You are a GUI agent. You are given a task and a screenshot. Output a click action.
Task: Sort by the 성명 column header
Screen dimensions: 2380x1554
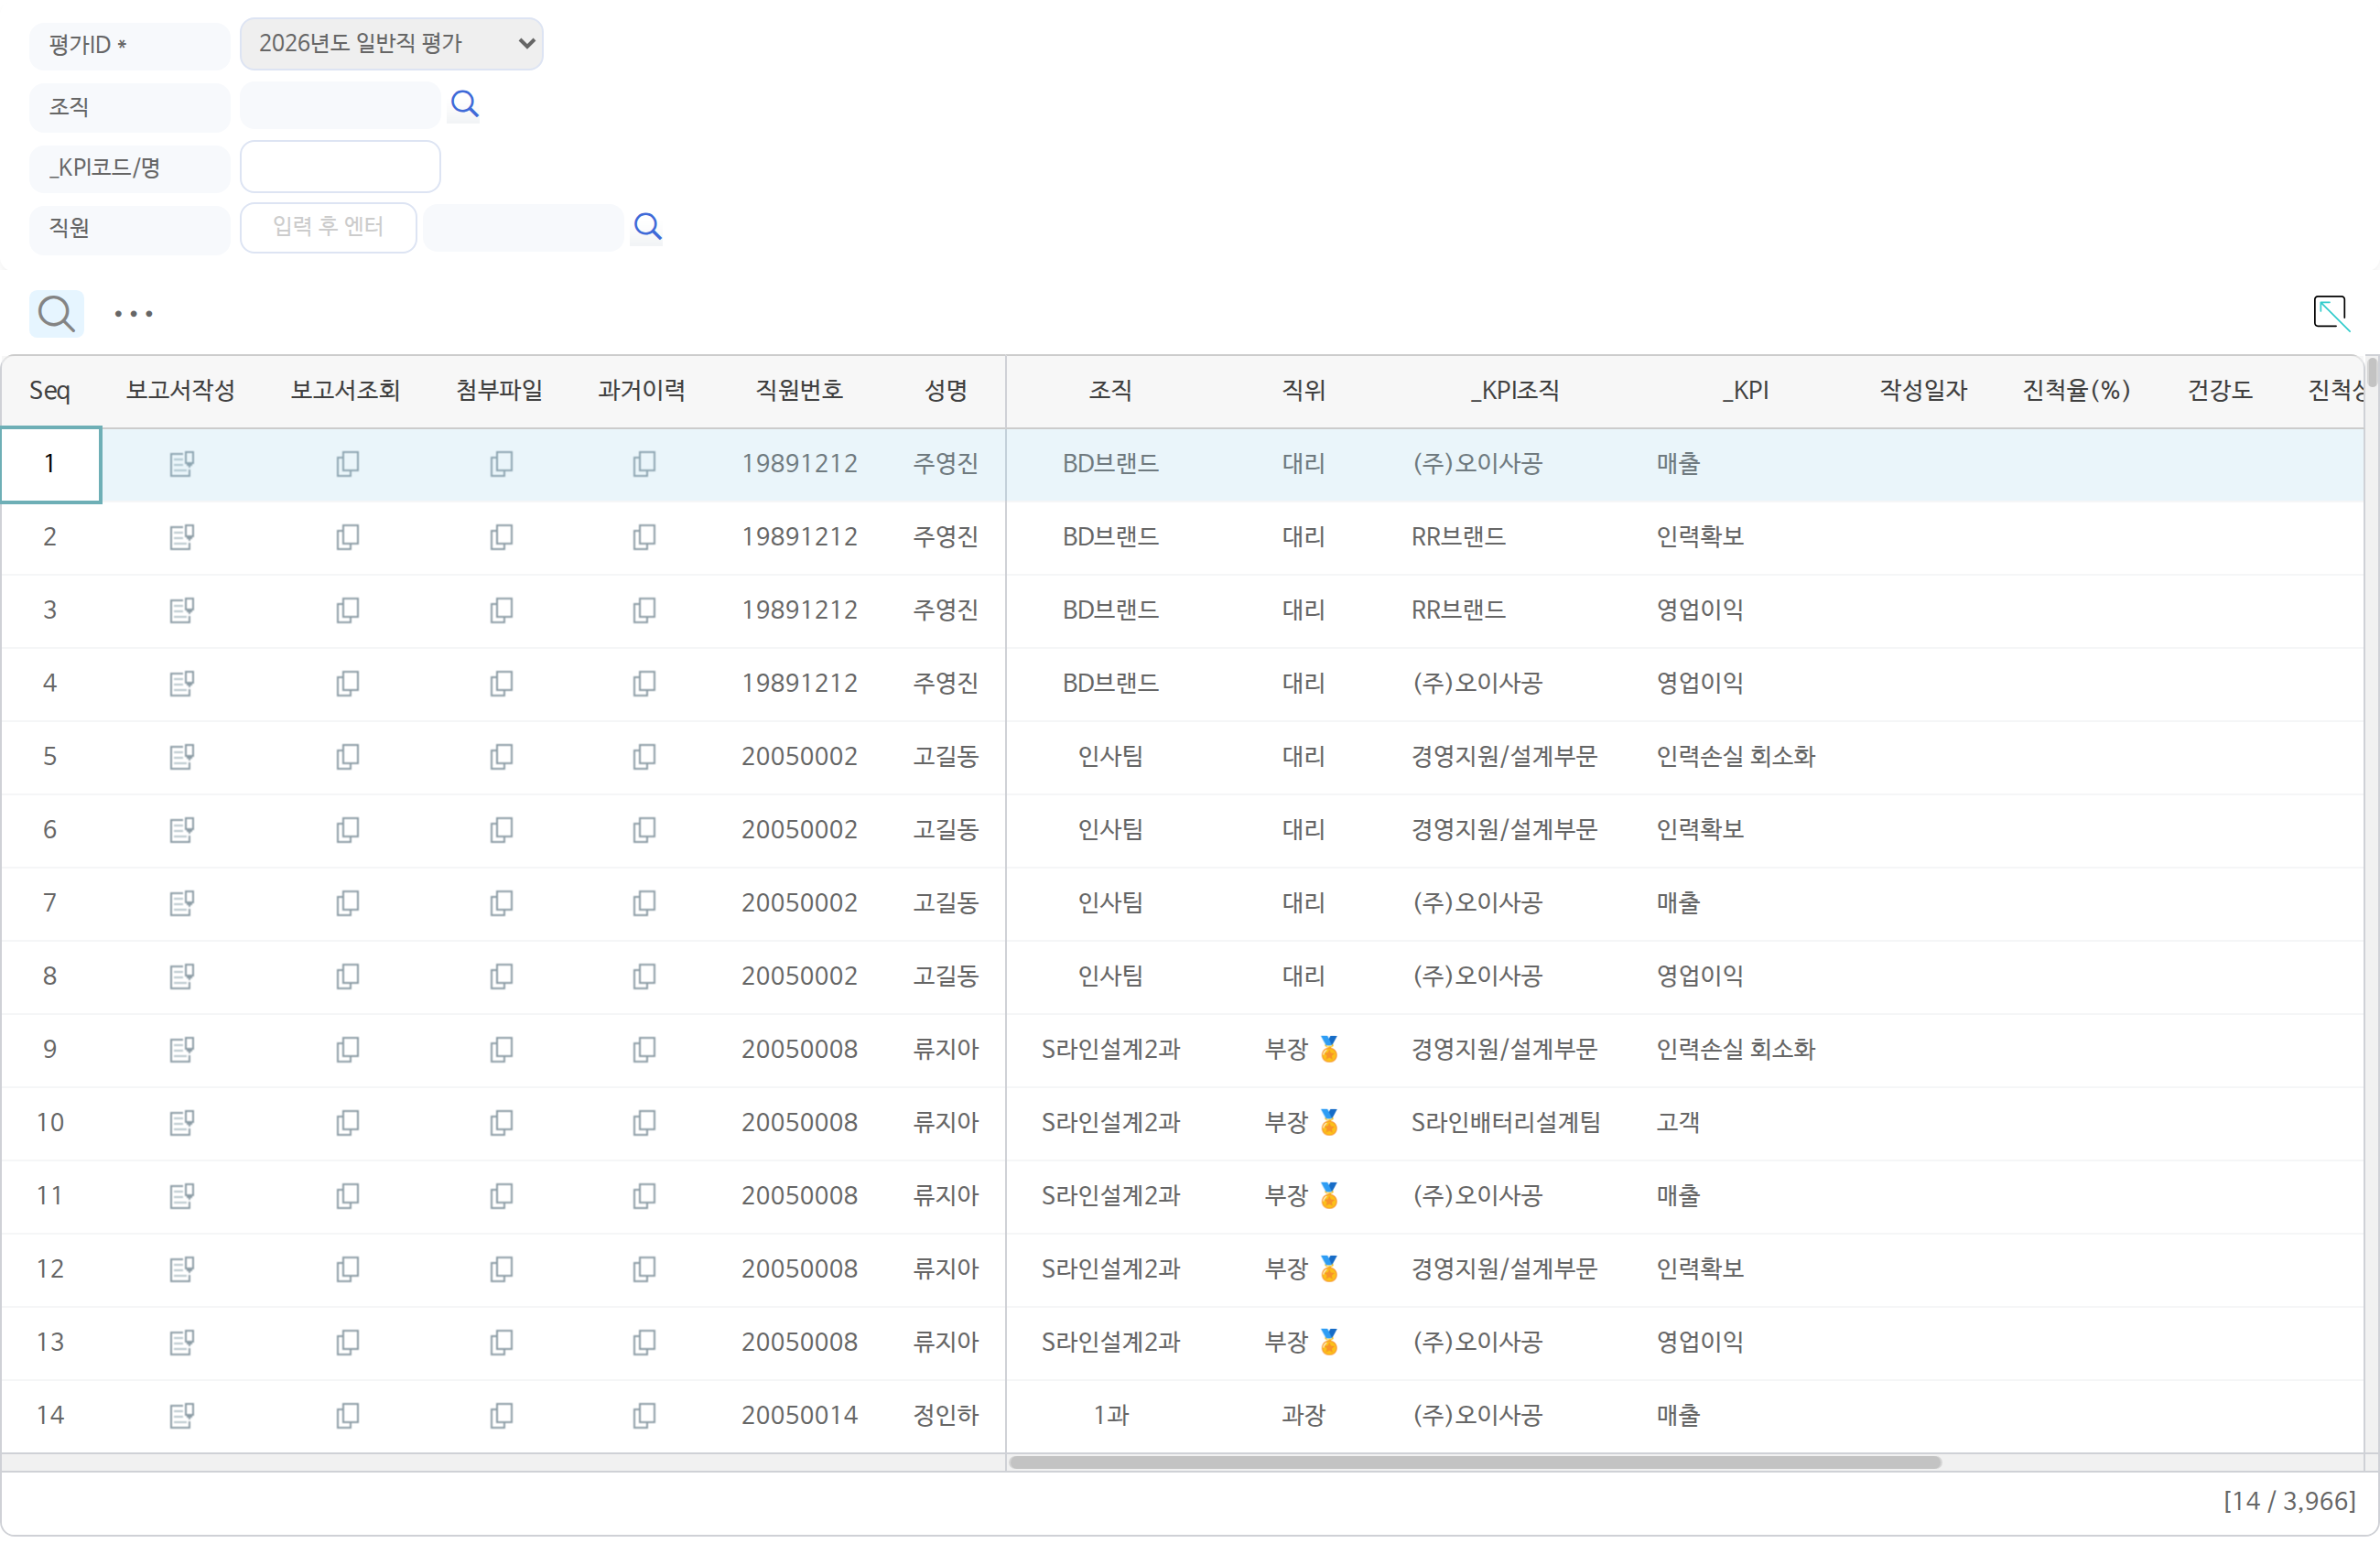[x=945, y=390]
